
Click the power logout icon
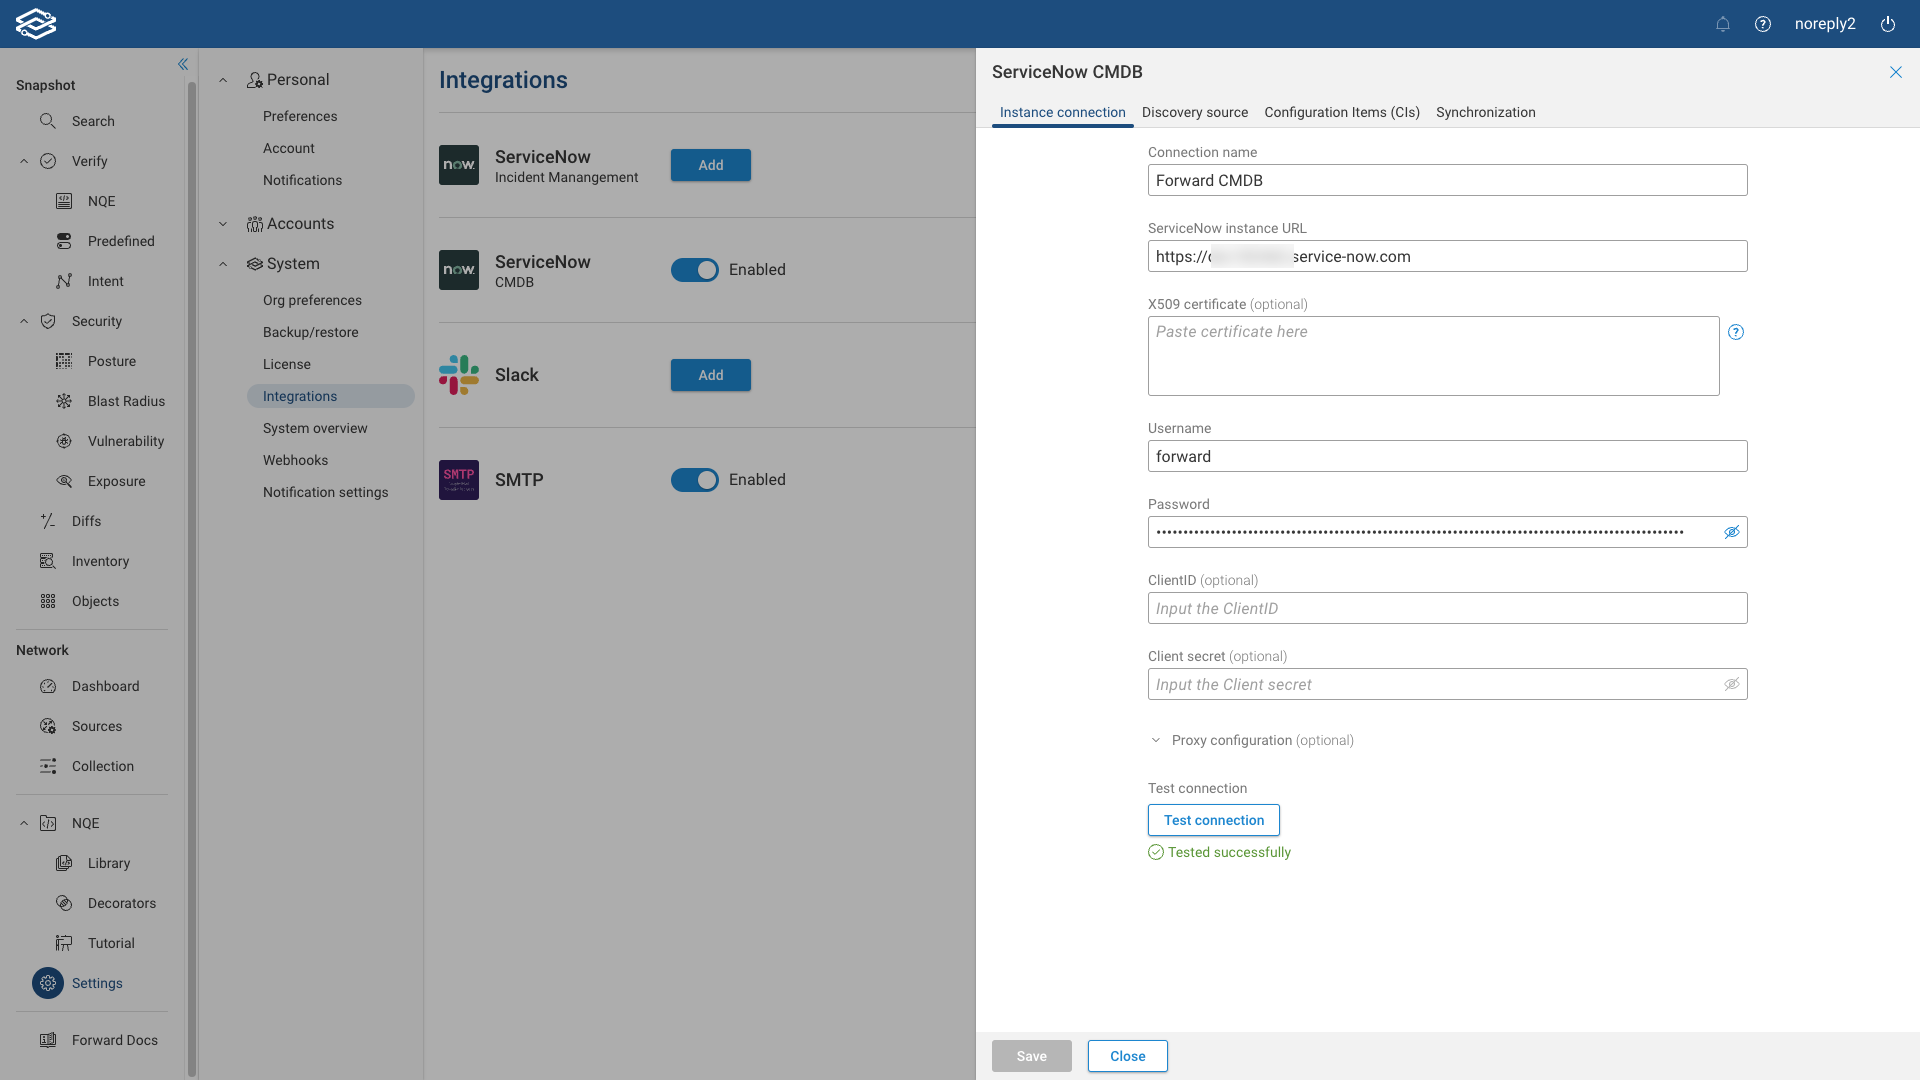tap(1888, 24)
